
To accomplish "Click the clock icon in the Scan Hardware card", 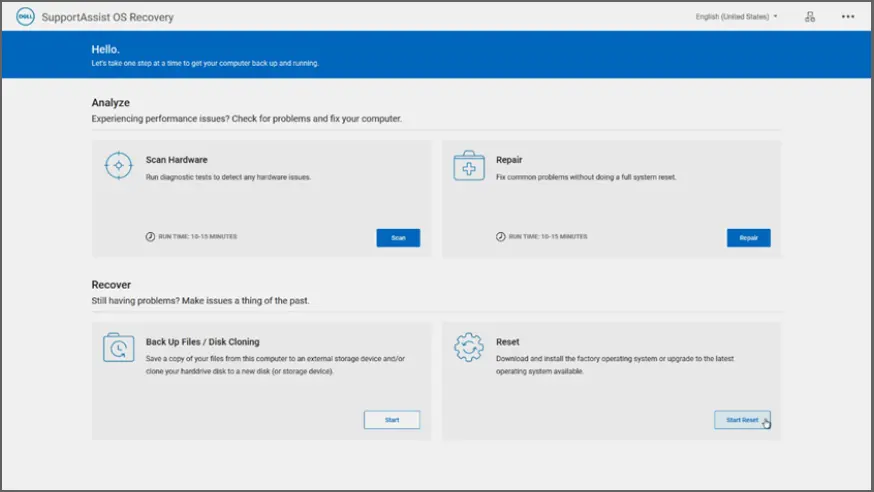I will click(x=149, y=237).
